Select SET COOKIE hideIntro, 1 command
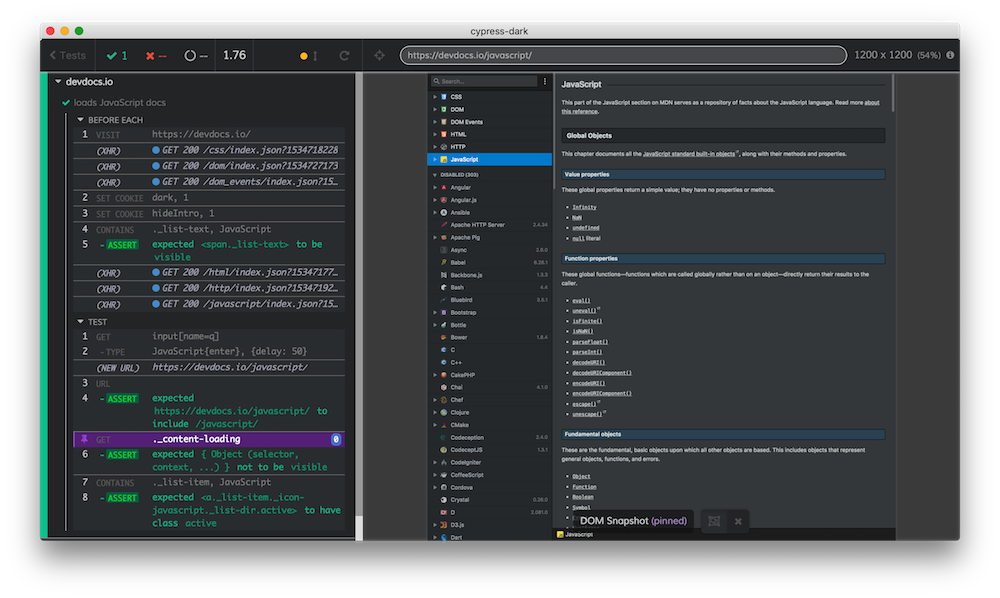This screenshot has height=598, width=1000. pyautogui.click(x=209, y=214)
